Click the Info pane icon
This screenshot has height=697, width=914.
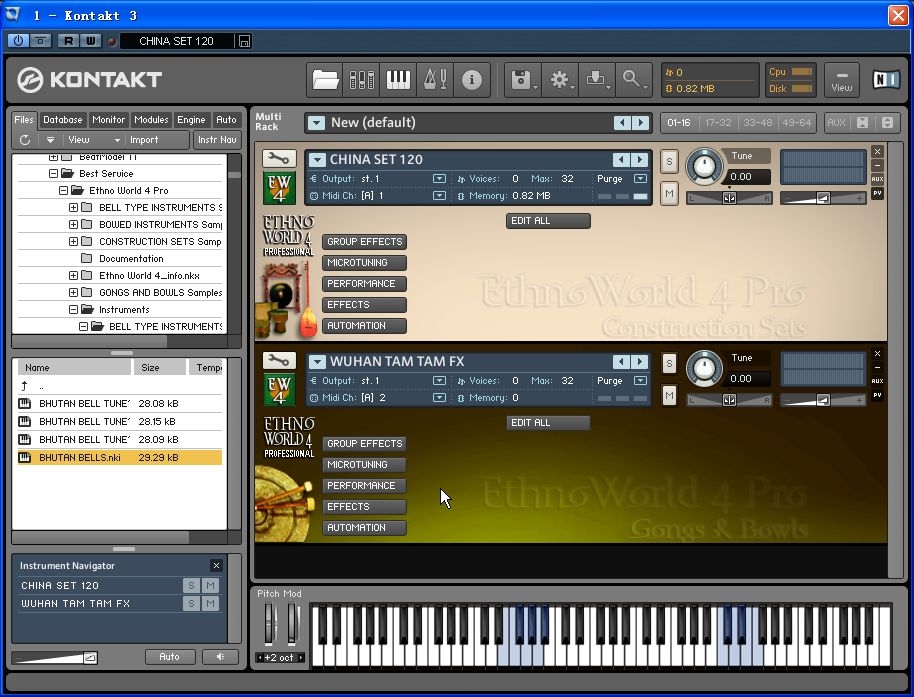coord(472,79)
